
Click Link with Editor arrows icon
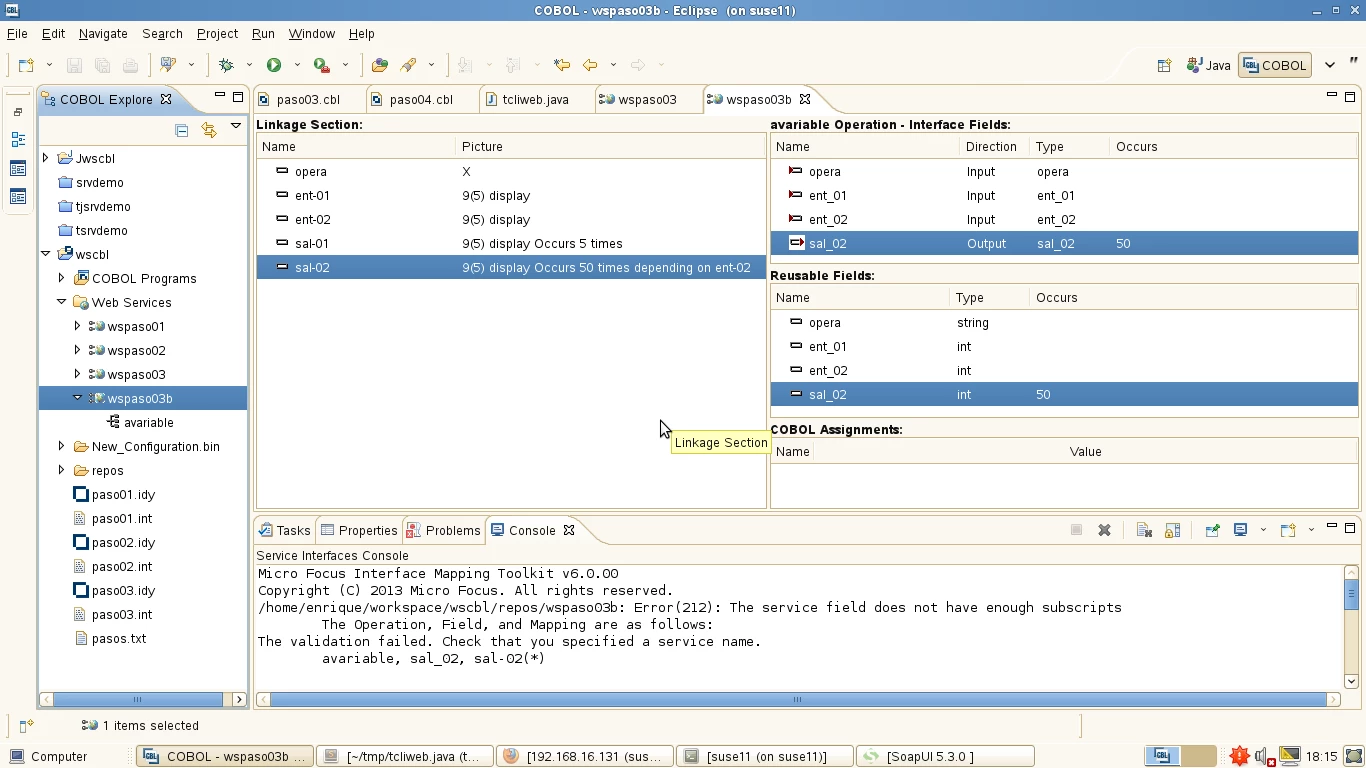[208, 130]
